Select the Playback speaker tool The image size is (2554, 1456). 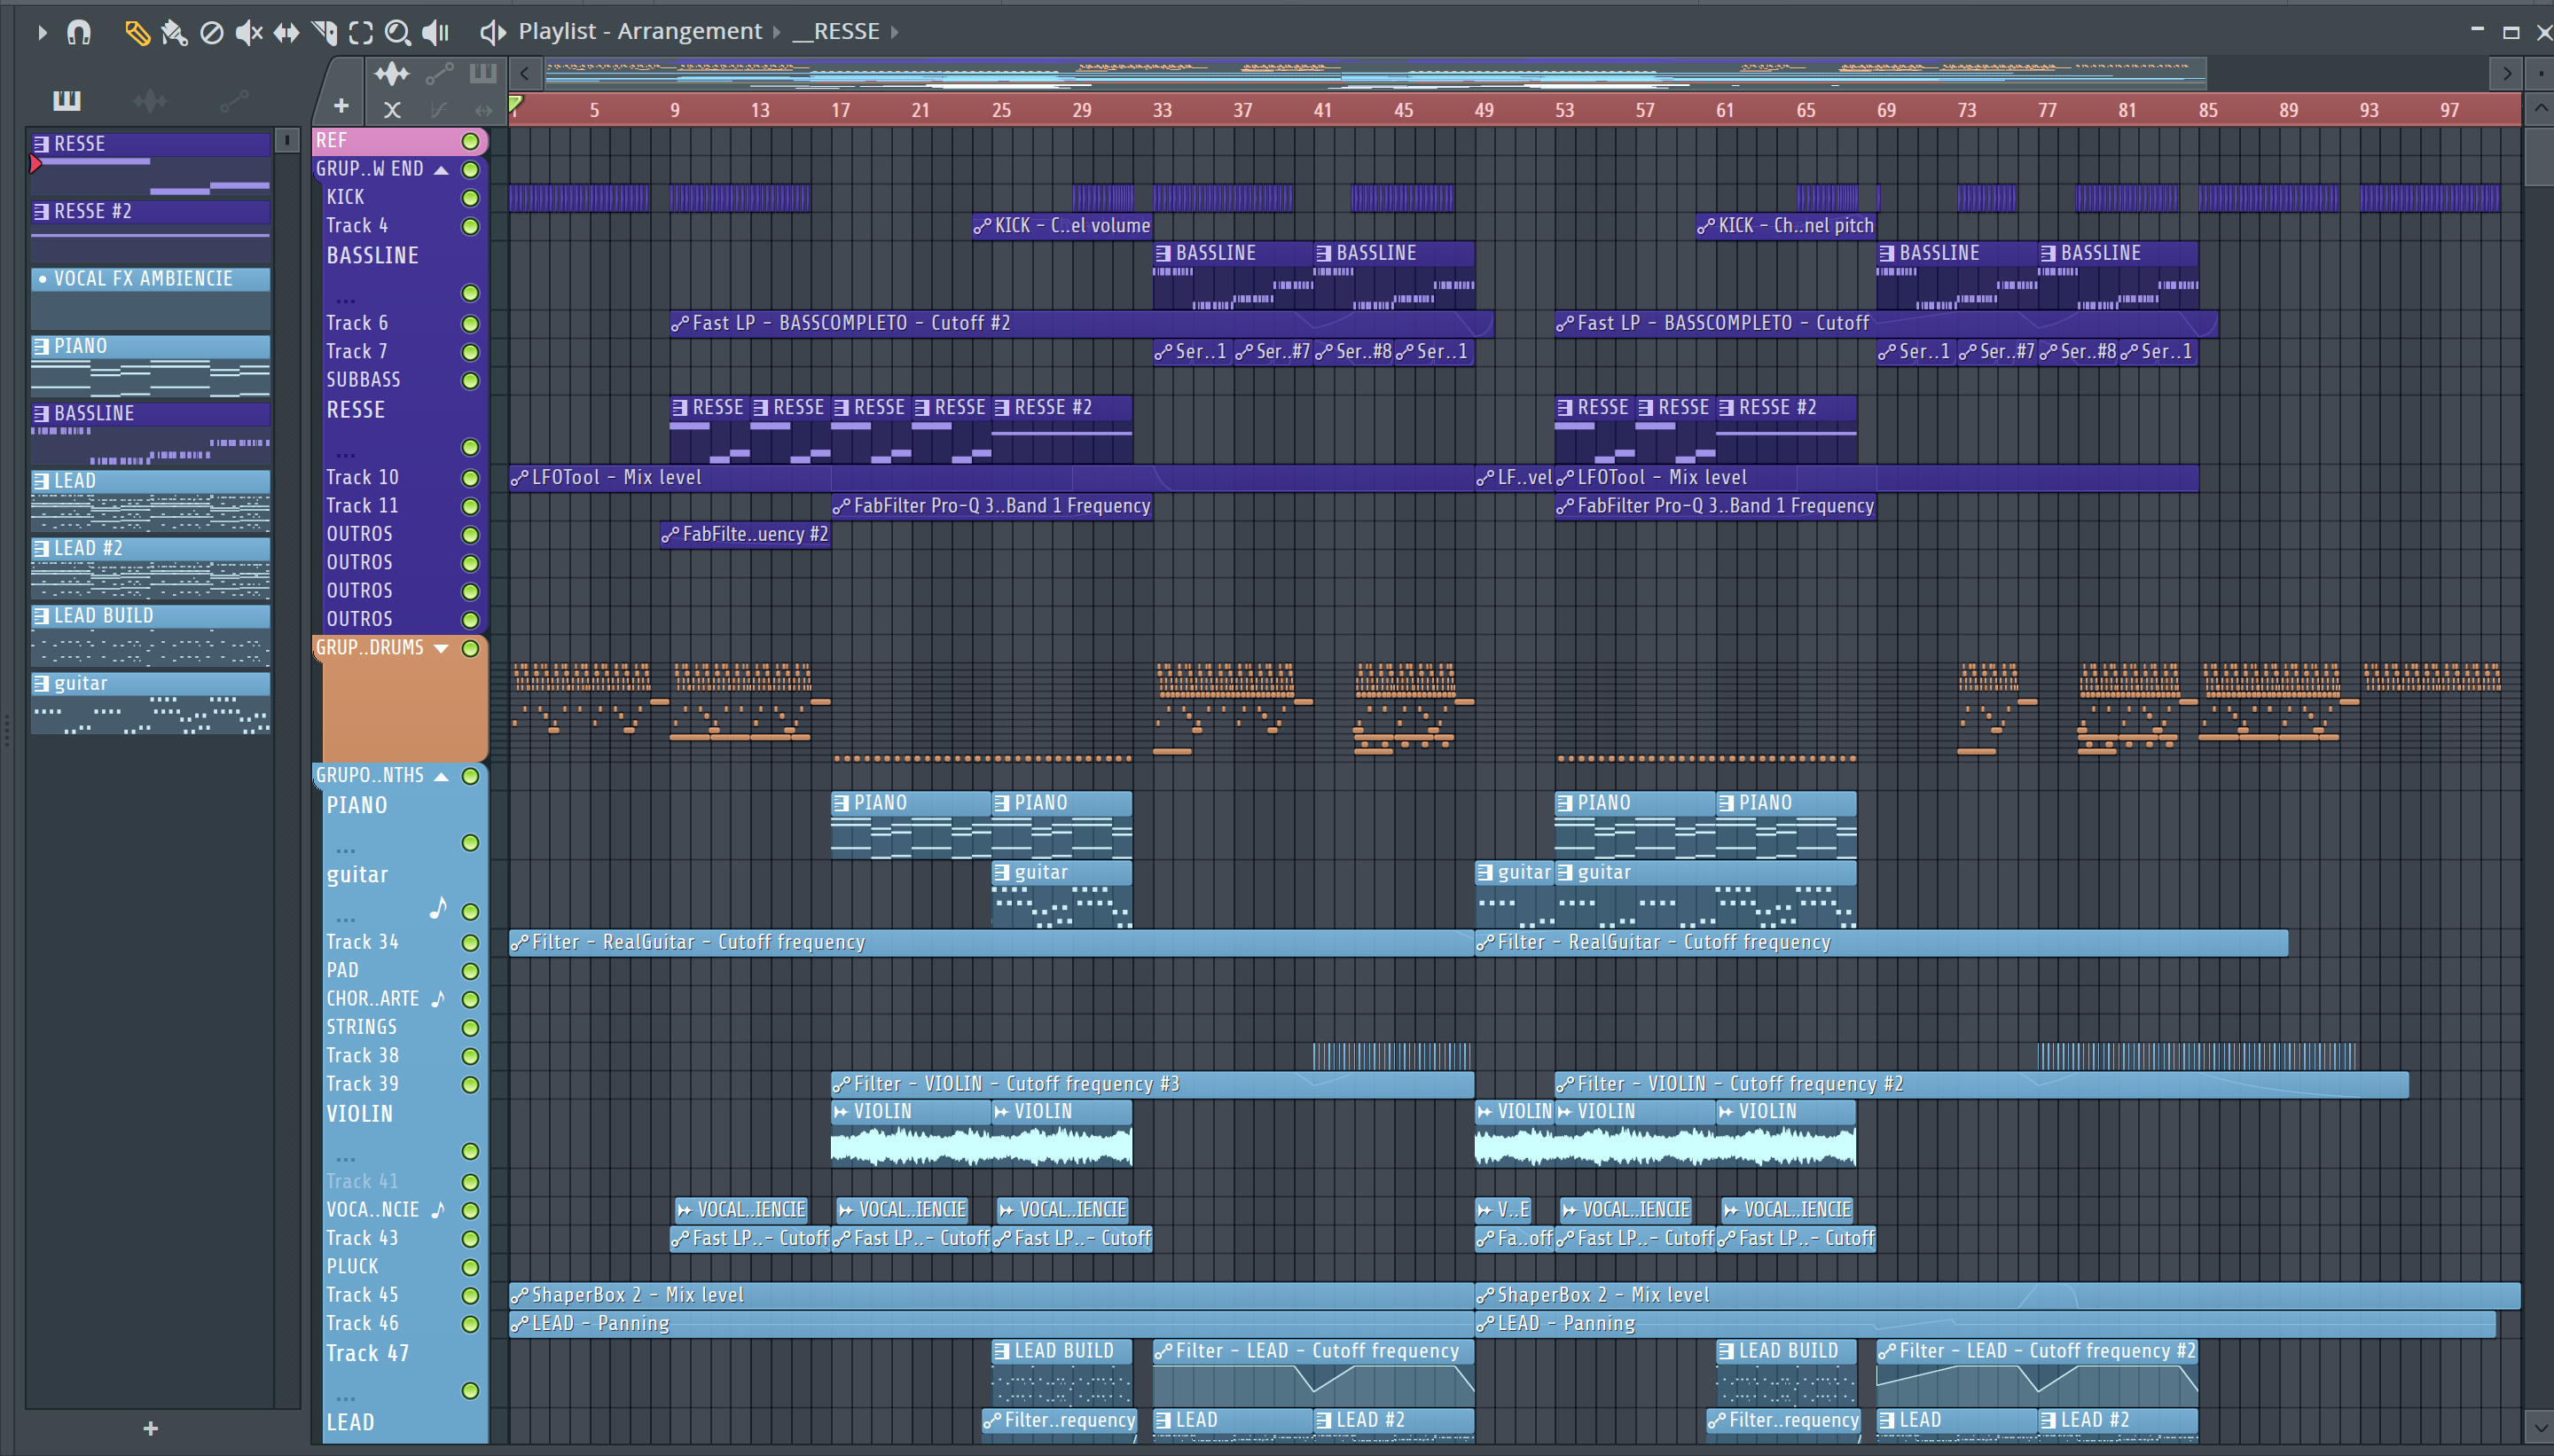[435, 32]
